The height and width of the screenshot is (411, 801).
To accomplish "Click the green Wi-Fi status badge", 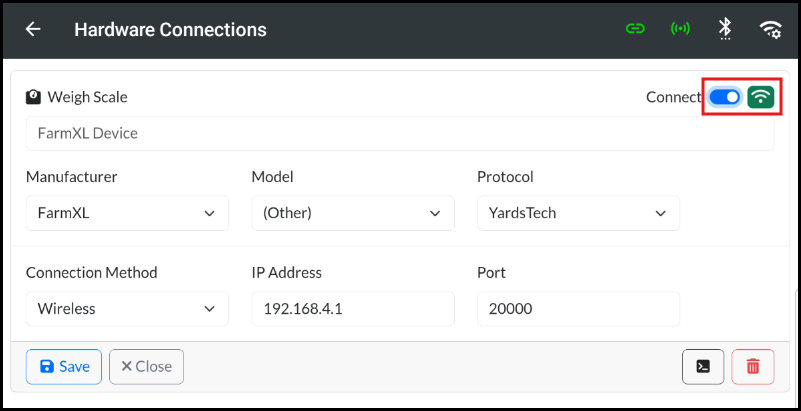I will click(x=761, y=96).
